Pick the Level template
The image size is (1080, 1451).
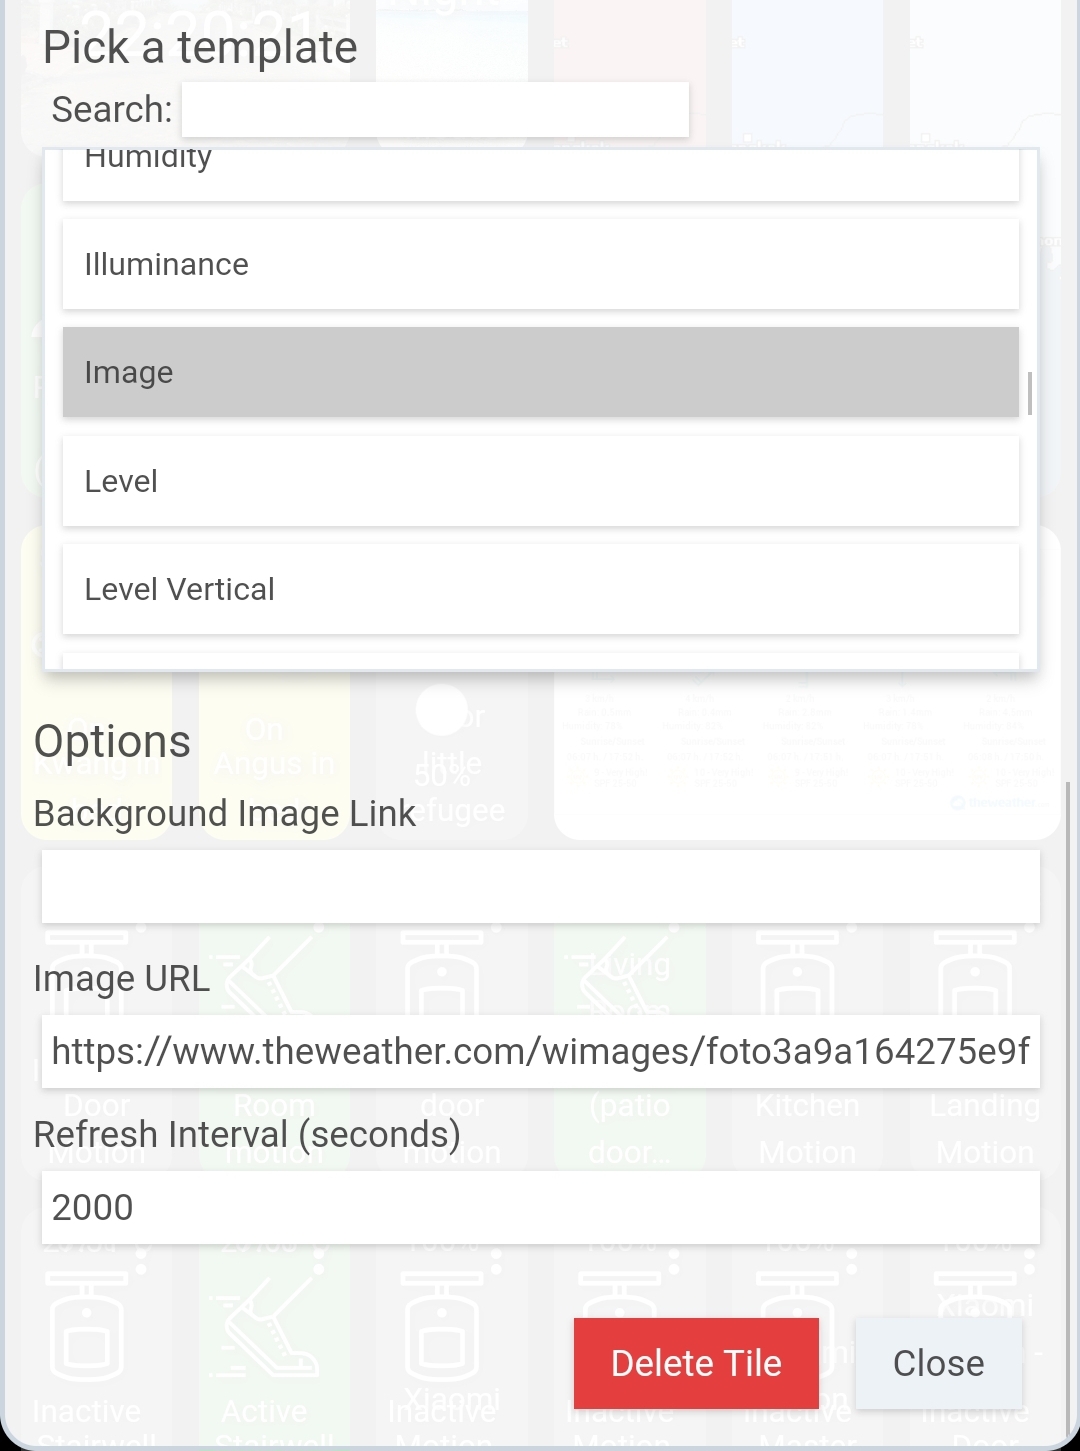[x=540, y=481]
